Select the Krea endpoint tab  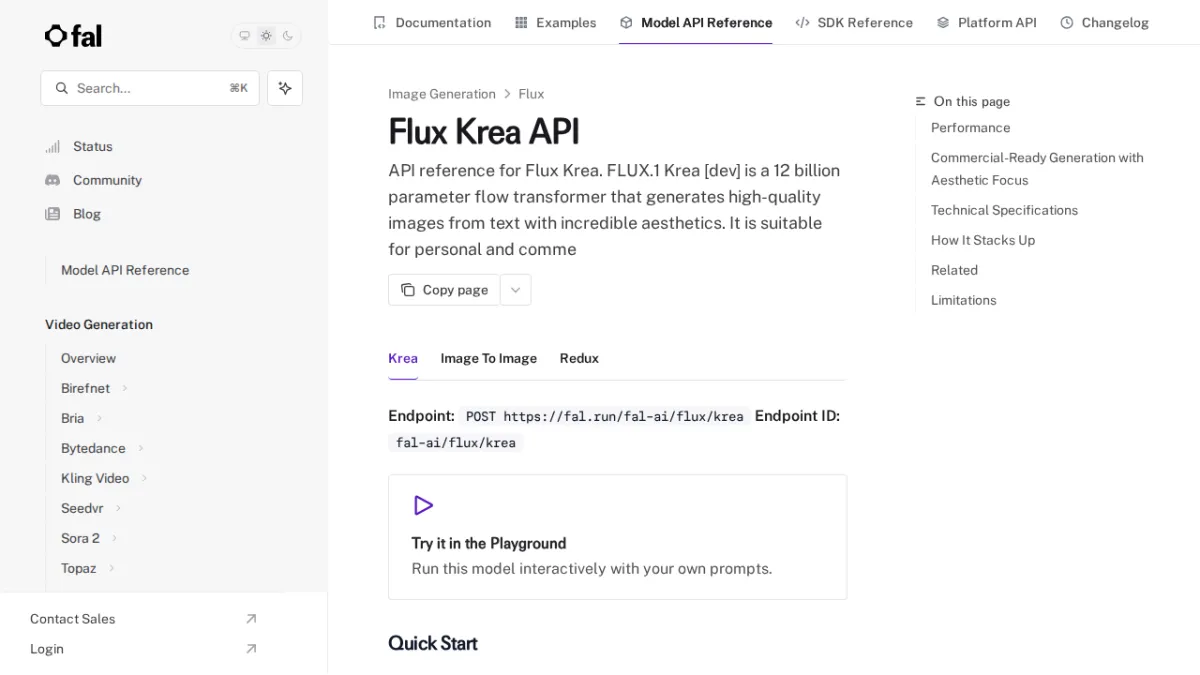(403, 358)
